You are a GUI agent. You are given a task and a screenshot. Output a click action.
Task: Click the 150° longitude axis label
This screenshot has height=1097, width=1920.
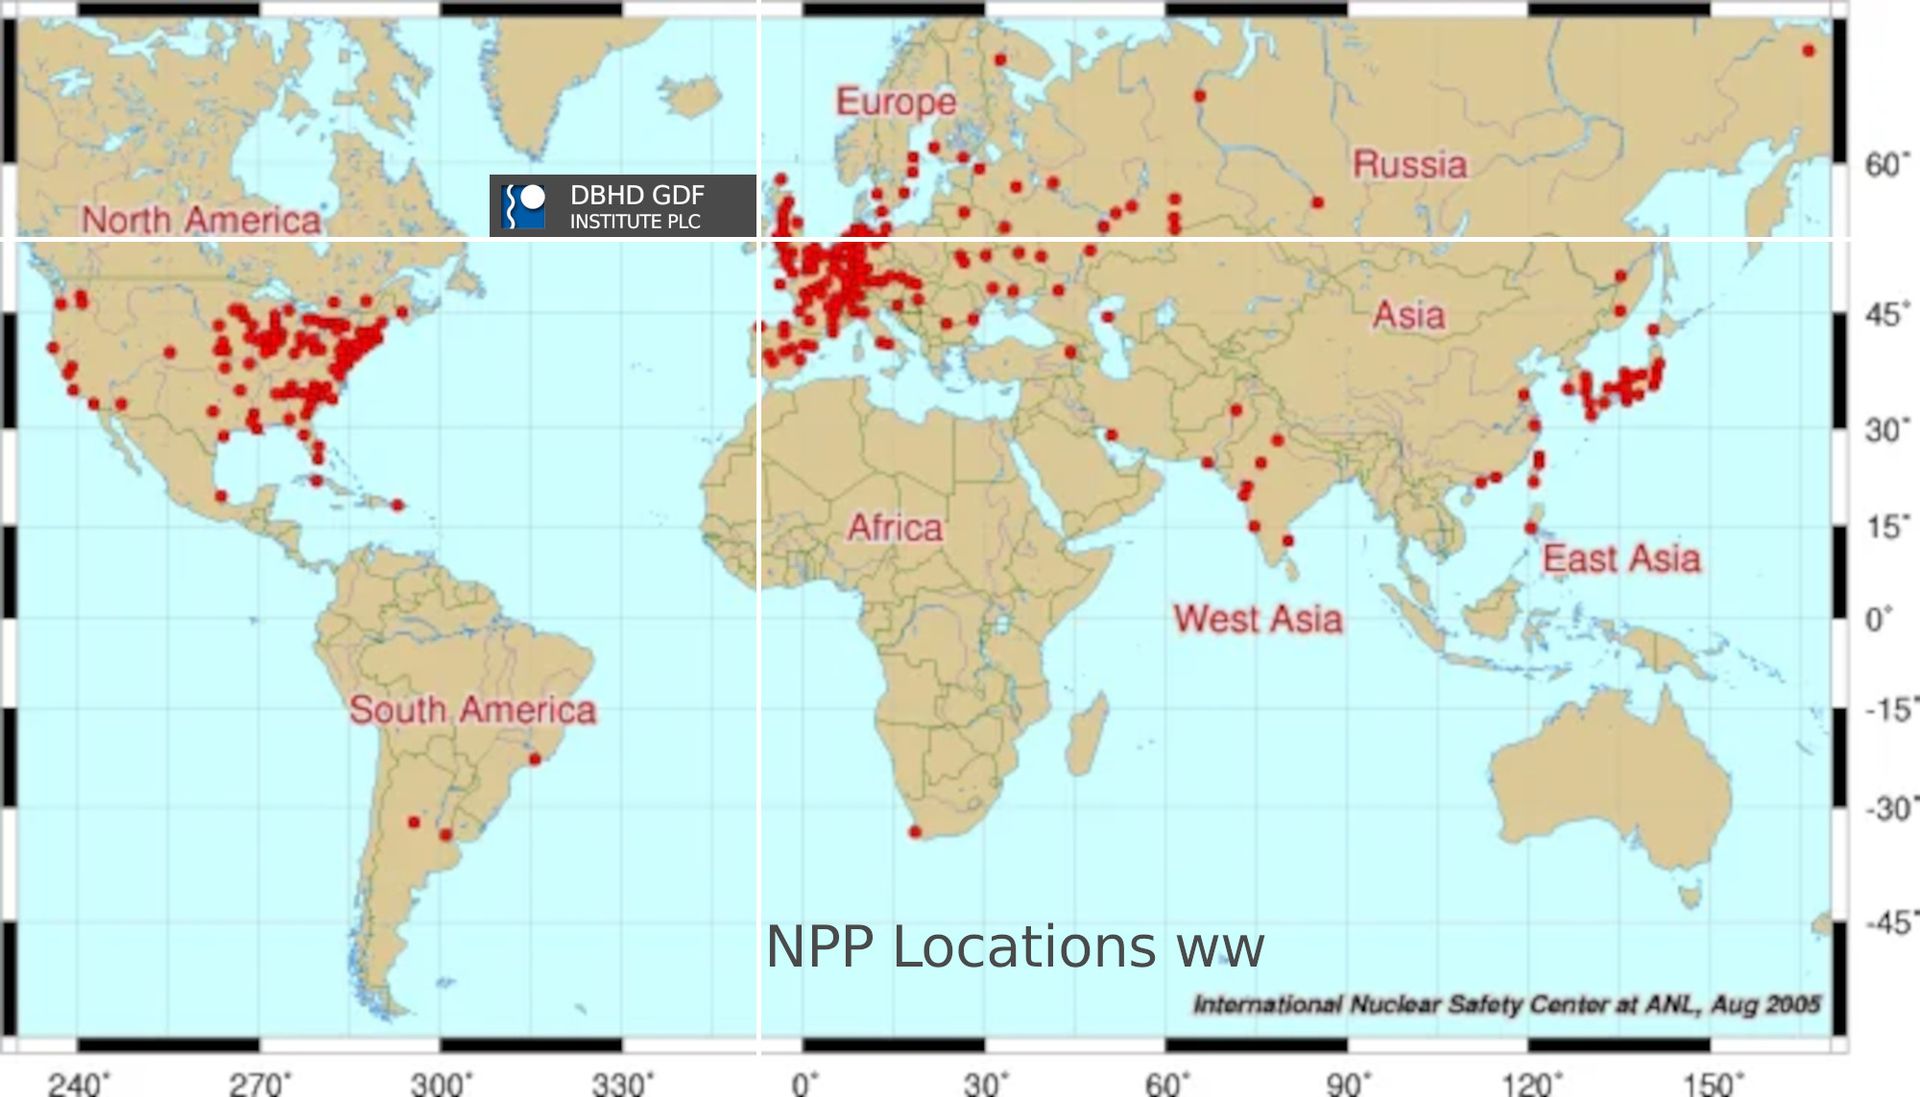[1712, 1084]
